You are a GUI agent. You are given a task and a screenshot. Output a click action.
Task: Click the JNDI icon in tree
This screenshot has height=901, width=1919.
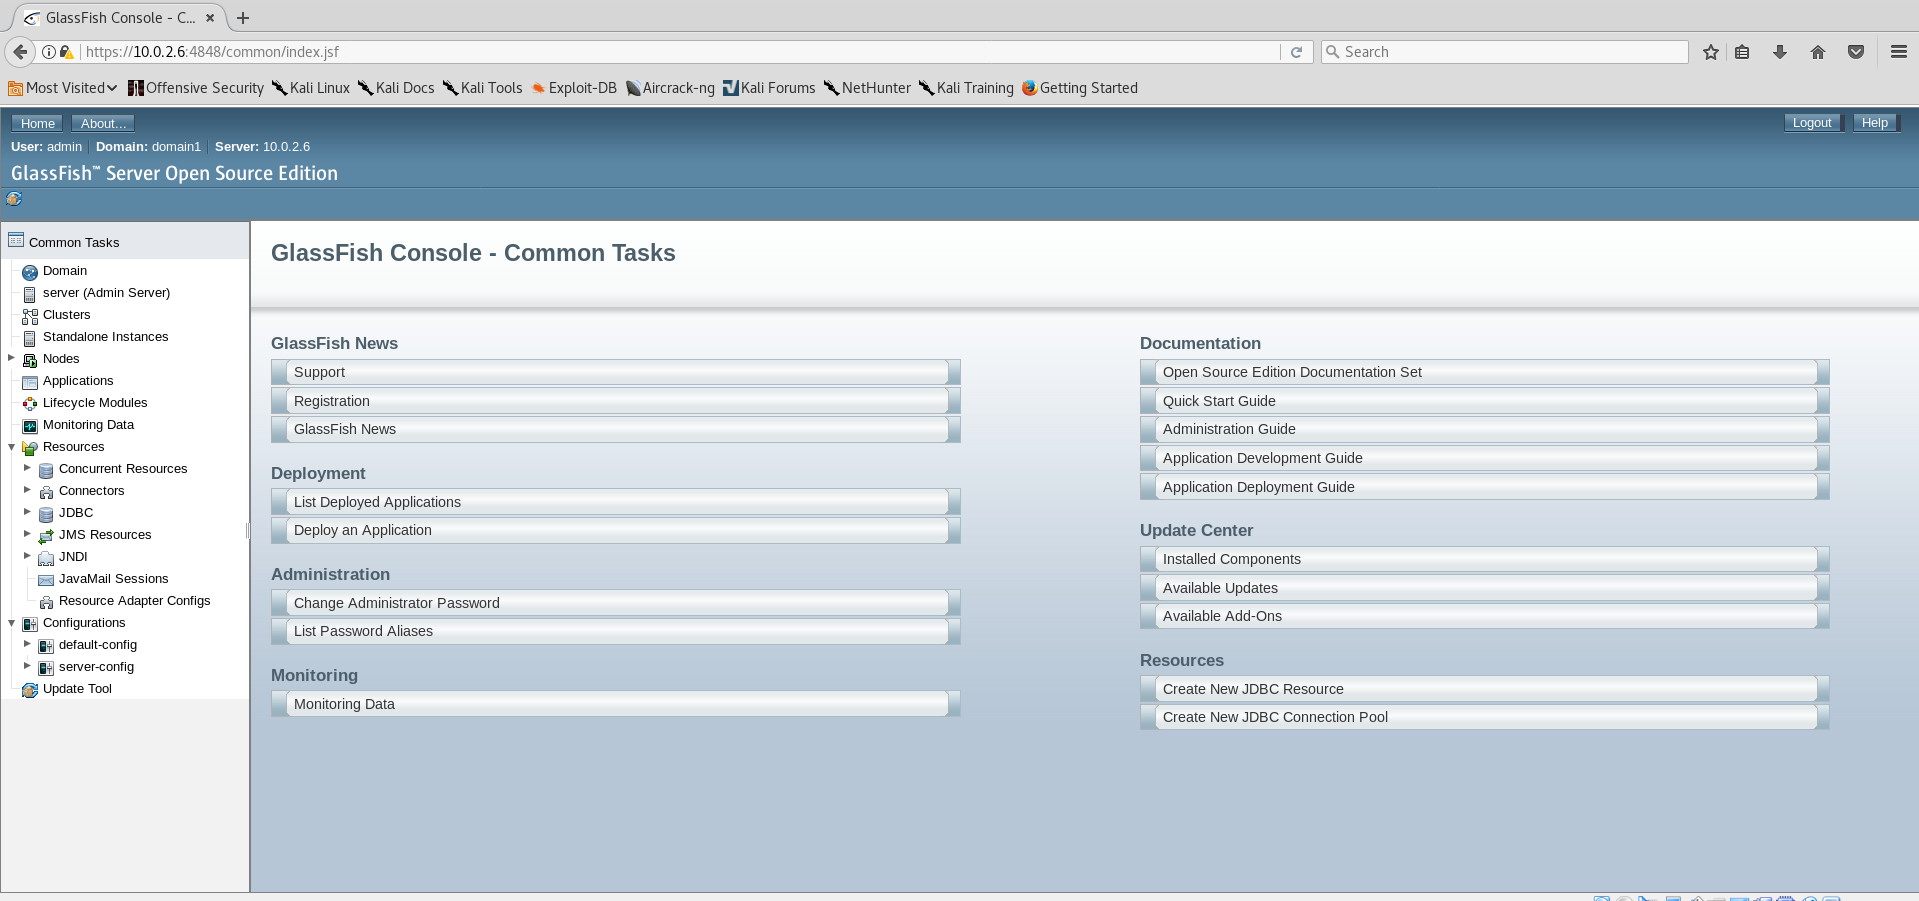pos(46,558)
